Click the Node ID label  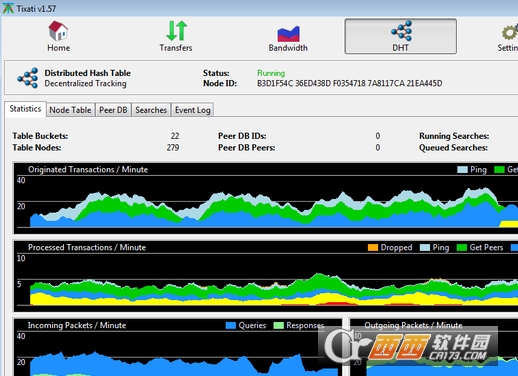click(220, 83)
